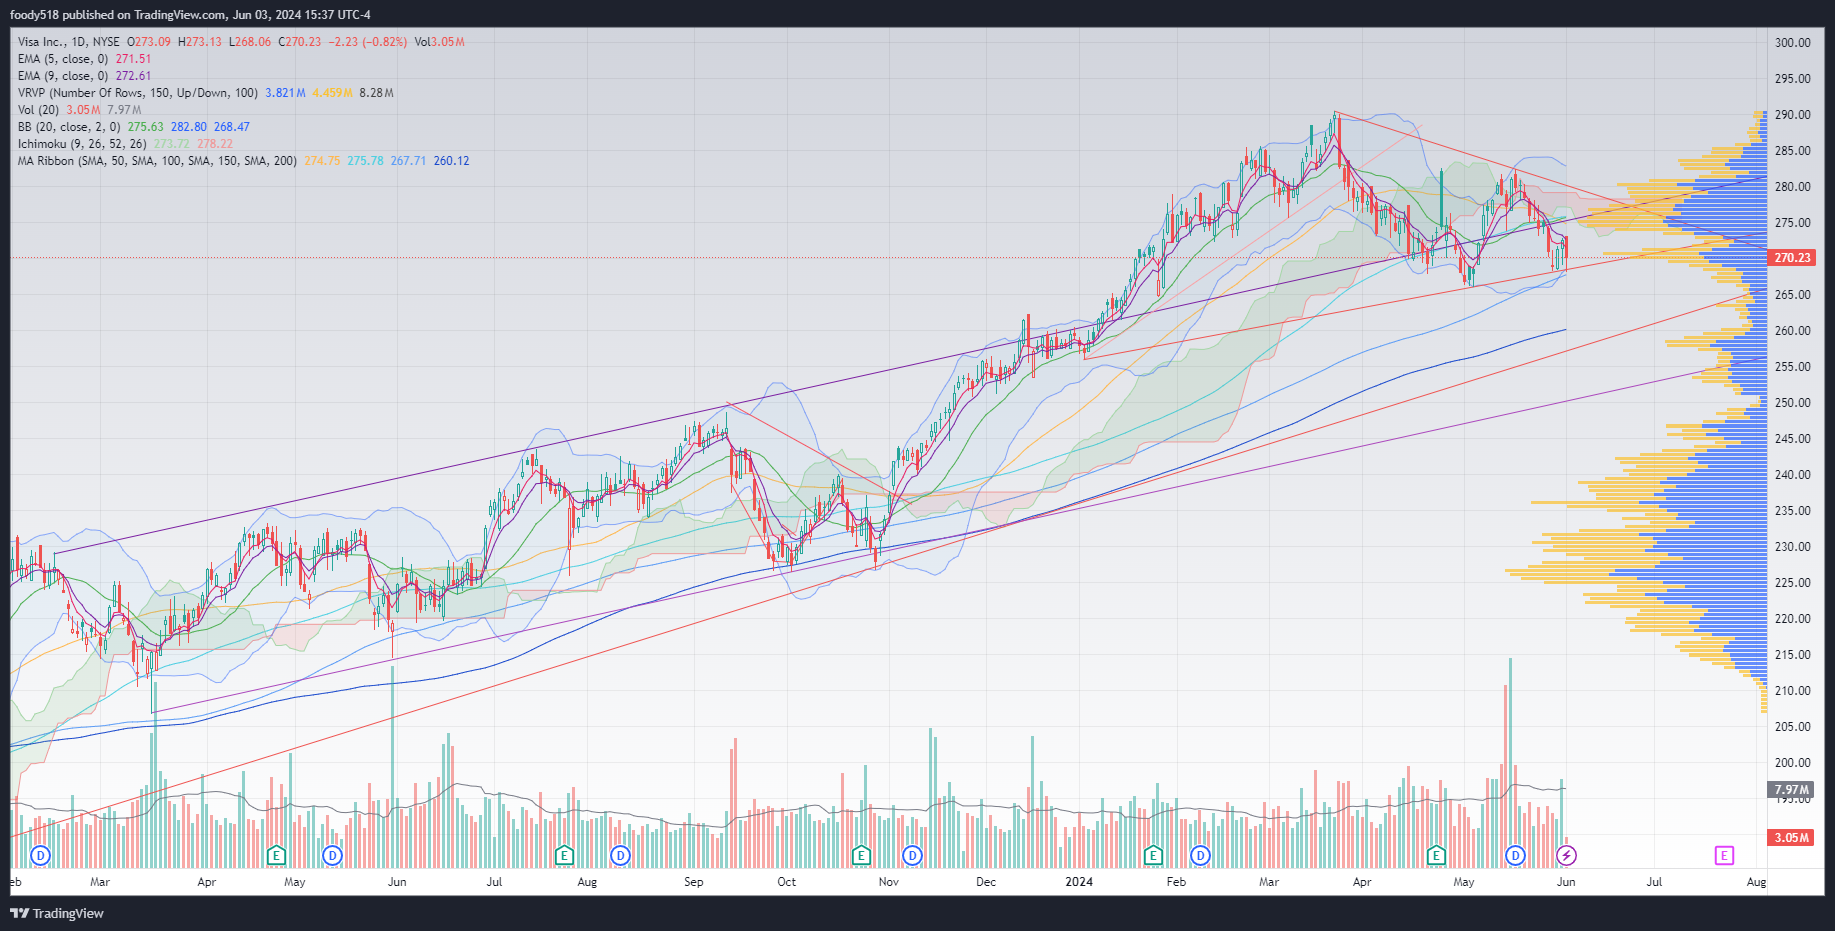The width and height of the screenshot is (1835, 931).
Task: Click the VRVP indicator legend row
Action: point(137,93)
